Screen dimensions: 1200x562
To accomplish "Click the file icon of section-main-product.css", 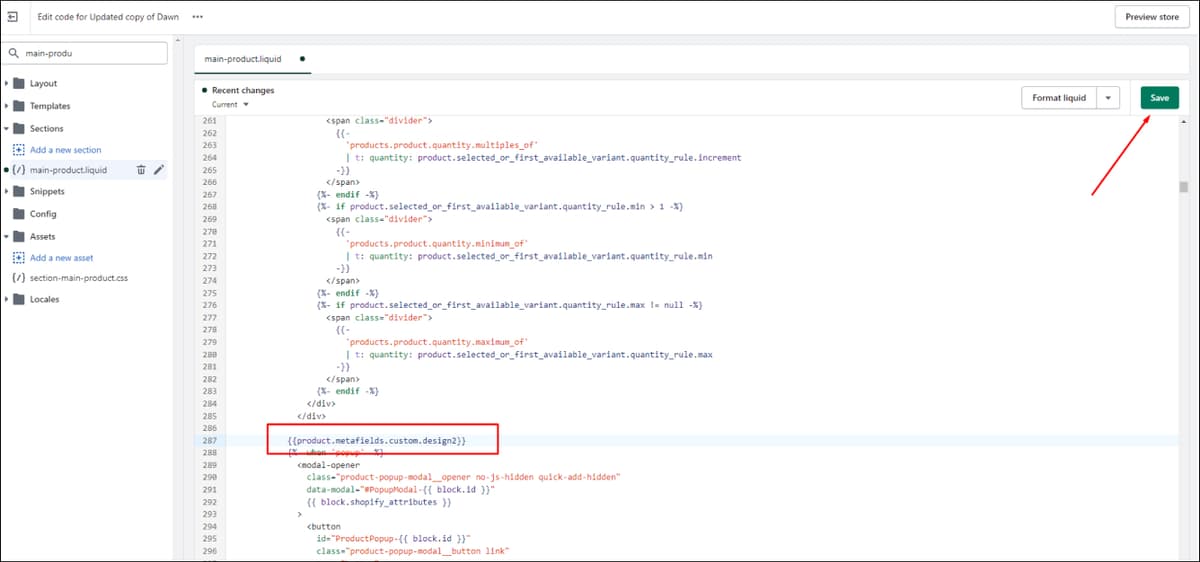I will pos(19,277).
